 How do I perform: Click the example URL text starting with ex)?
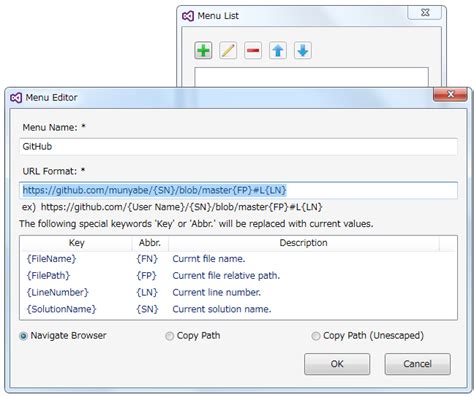pyautogui.click(x=172, y=207)
